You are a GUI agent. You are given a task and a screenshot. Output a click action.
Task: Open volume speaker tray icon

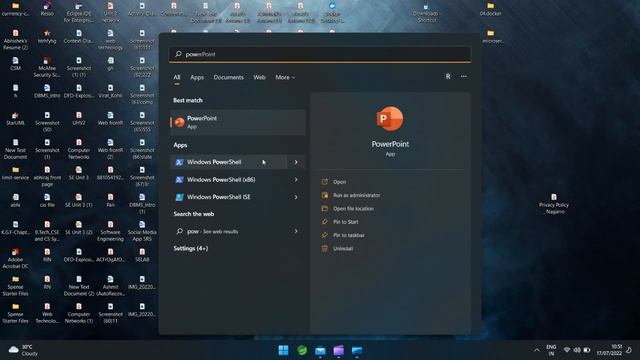(x=577, y=350)
